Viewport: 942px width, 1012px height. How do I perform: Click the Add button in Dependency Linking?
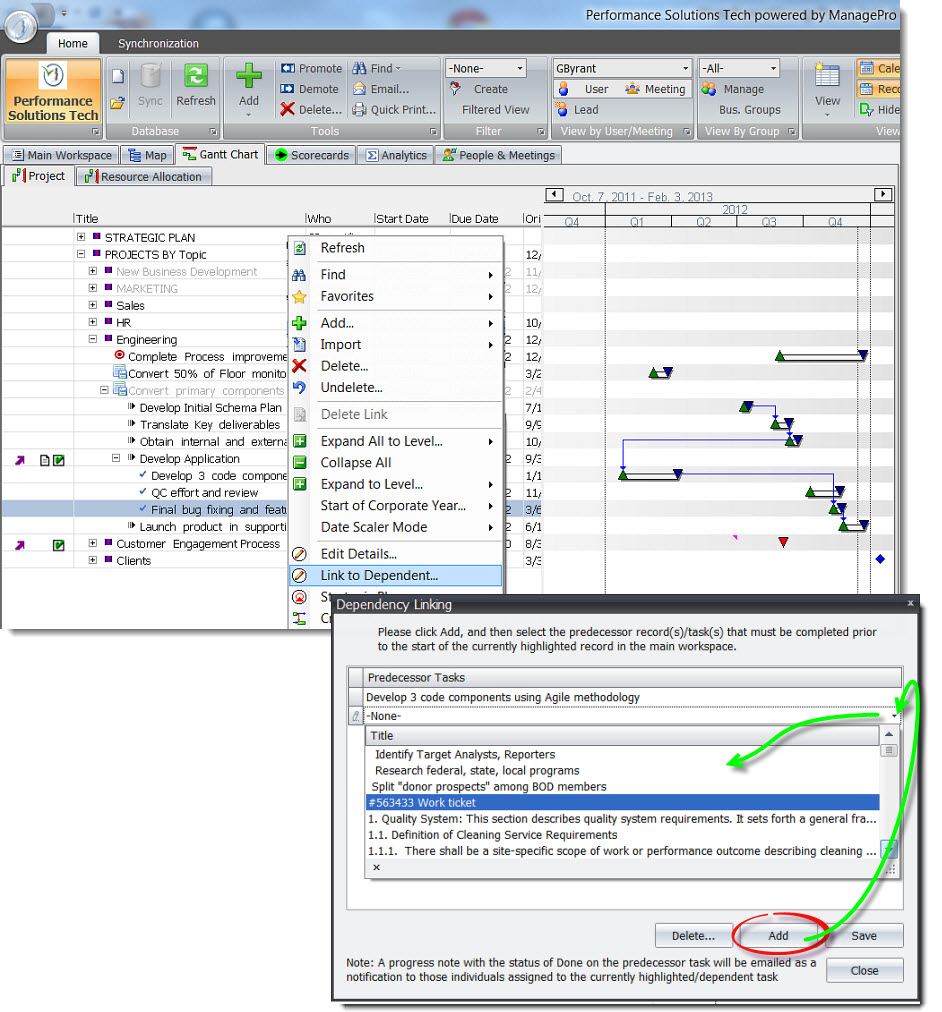pyautogui.click(x=778, y=935)
